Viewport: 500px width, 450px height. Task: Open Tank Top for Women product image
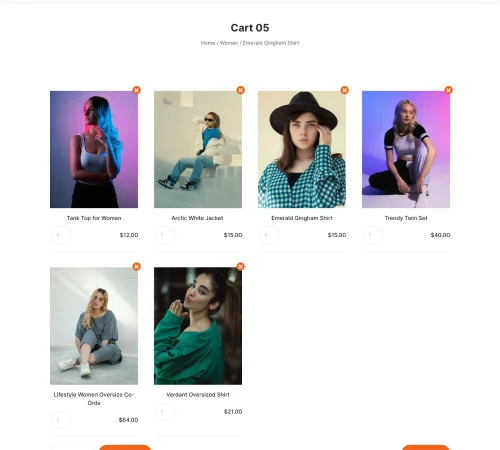94,149
